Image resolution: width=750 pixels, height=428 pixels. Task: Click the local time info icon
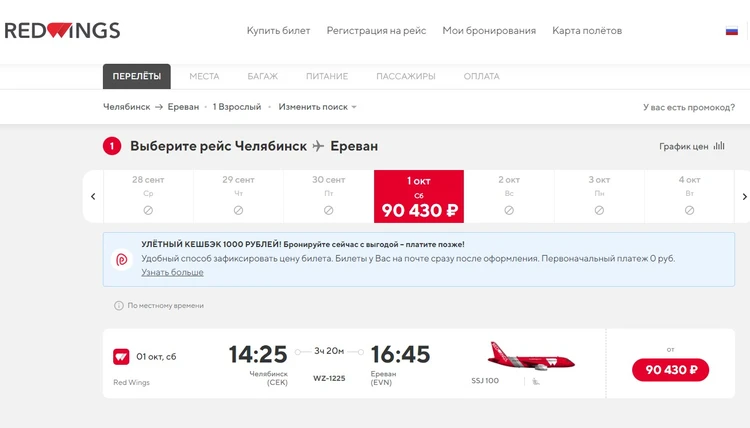click(119, 306)
